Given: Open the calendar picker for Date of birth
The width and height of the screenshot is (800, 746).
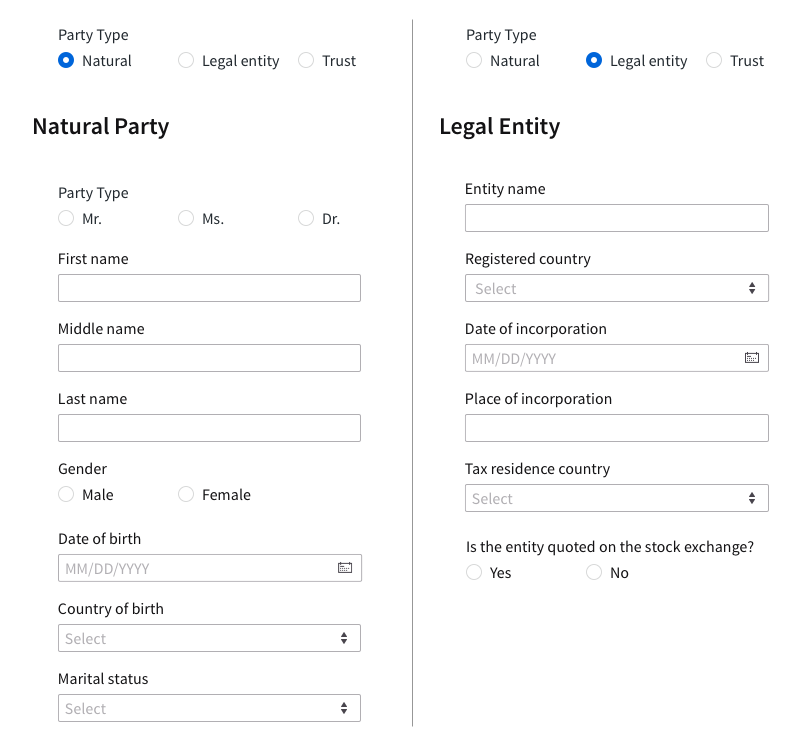Looking at the screenshot, I should pos(344,568).
